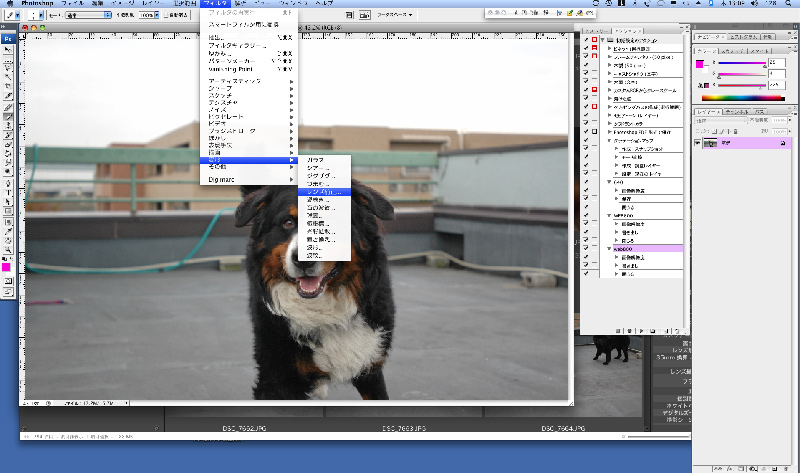Image resolution: width=800 pixels, height=473 pixels.
Task: Select the Horizontal Type tool
Action: (x=8, y=193)
